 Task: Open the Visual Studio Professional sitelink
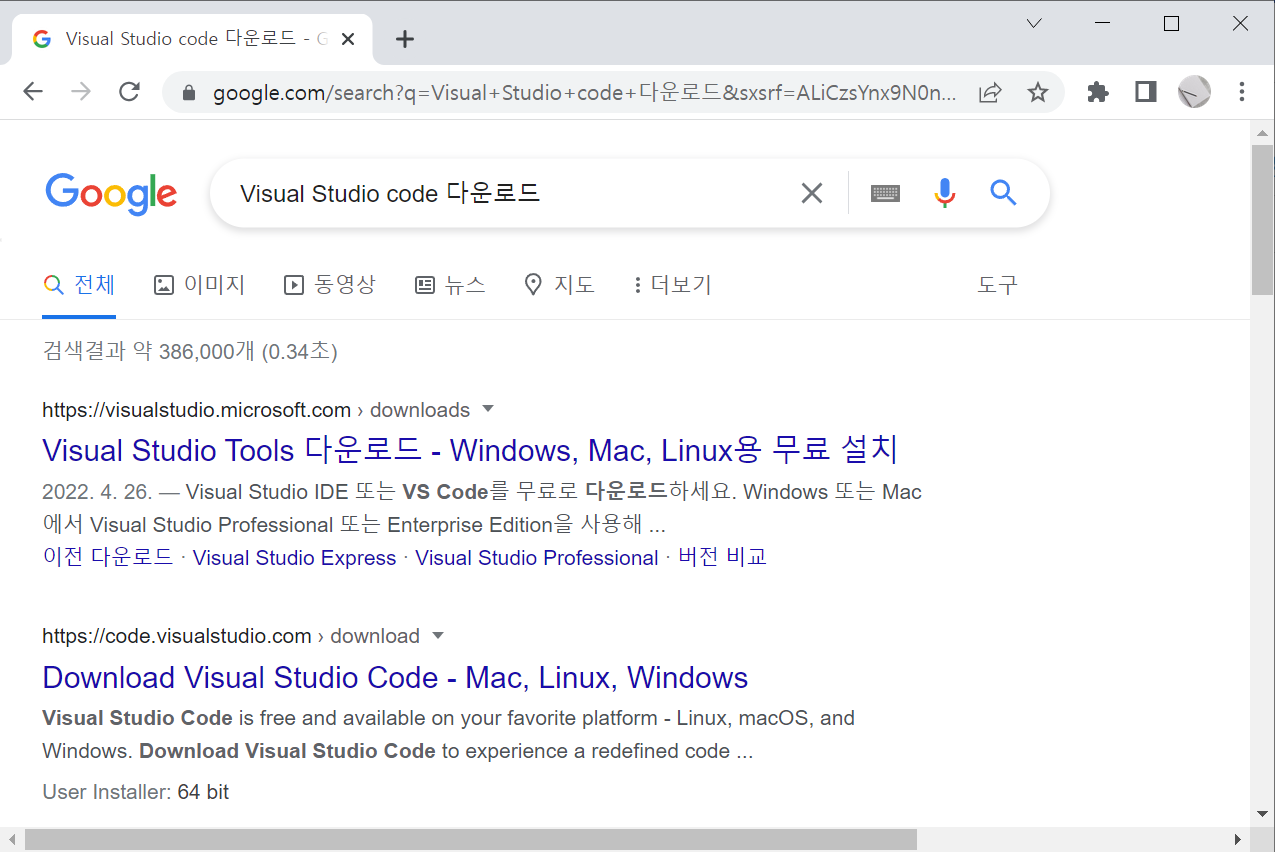click(537, 558)
